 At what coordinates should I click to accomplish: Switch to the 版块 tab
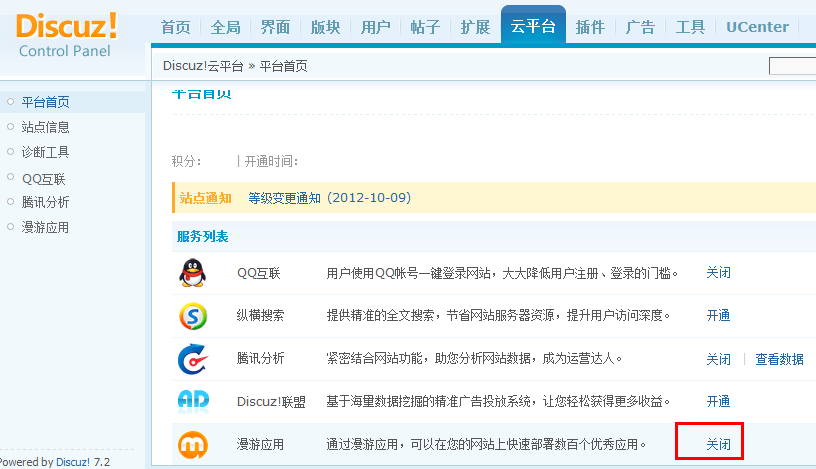(x=325, y=27)
